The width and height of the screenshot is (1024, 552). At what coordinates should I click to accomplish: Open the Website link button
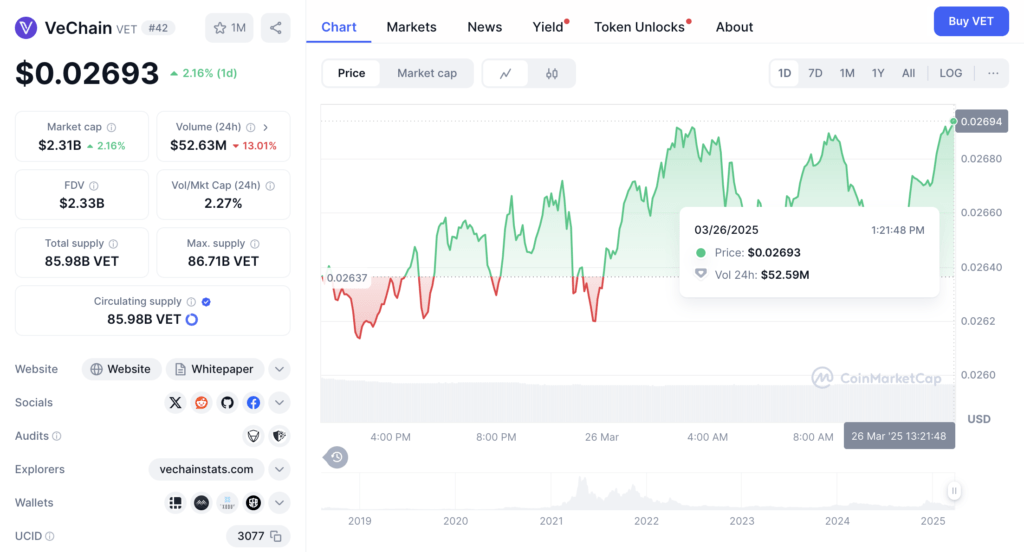tap(121, 369)
